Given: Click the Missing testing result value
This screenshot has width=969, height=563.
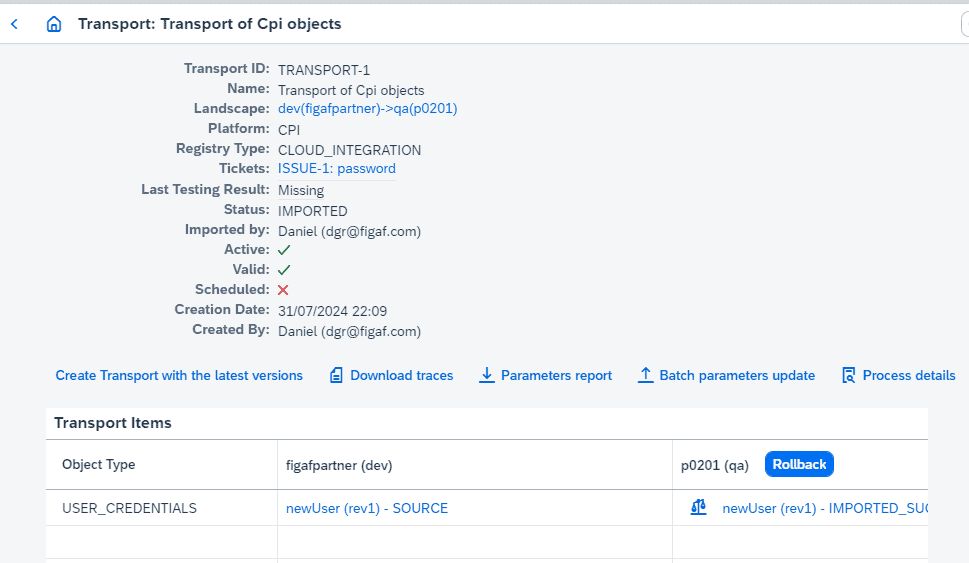Looking at the screenshot, I should (x=301, y=190).
